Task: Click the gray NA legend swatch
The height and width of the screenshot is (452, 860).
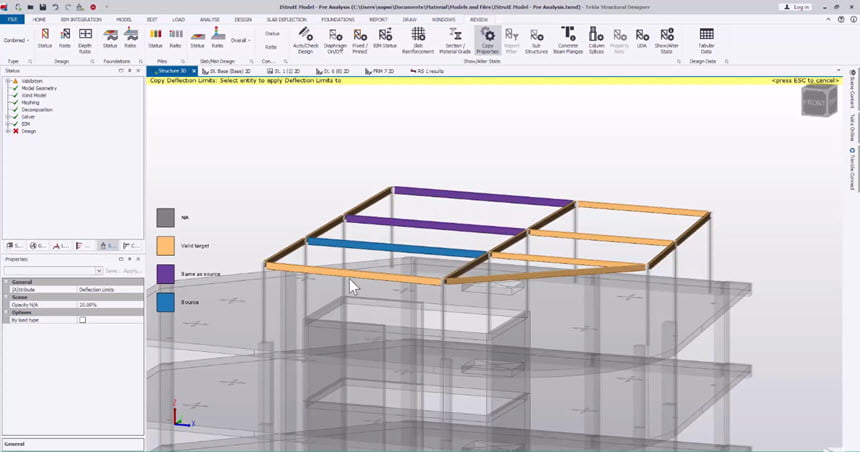Action: coord(166,217)
